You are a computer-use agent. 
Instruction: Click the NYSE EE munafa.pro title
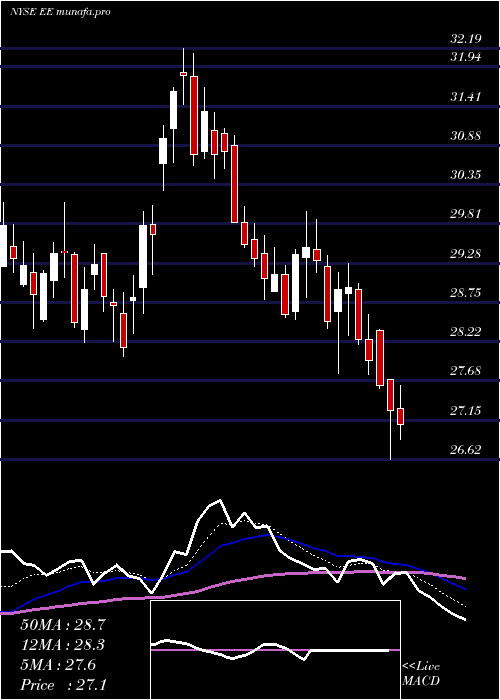(x=60, y=12)
